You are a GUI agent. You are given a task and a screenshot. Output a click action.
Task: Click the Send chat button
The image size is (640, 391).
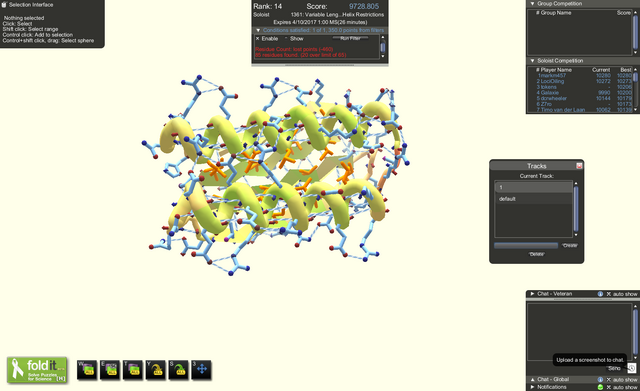[614, 368]
